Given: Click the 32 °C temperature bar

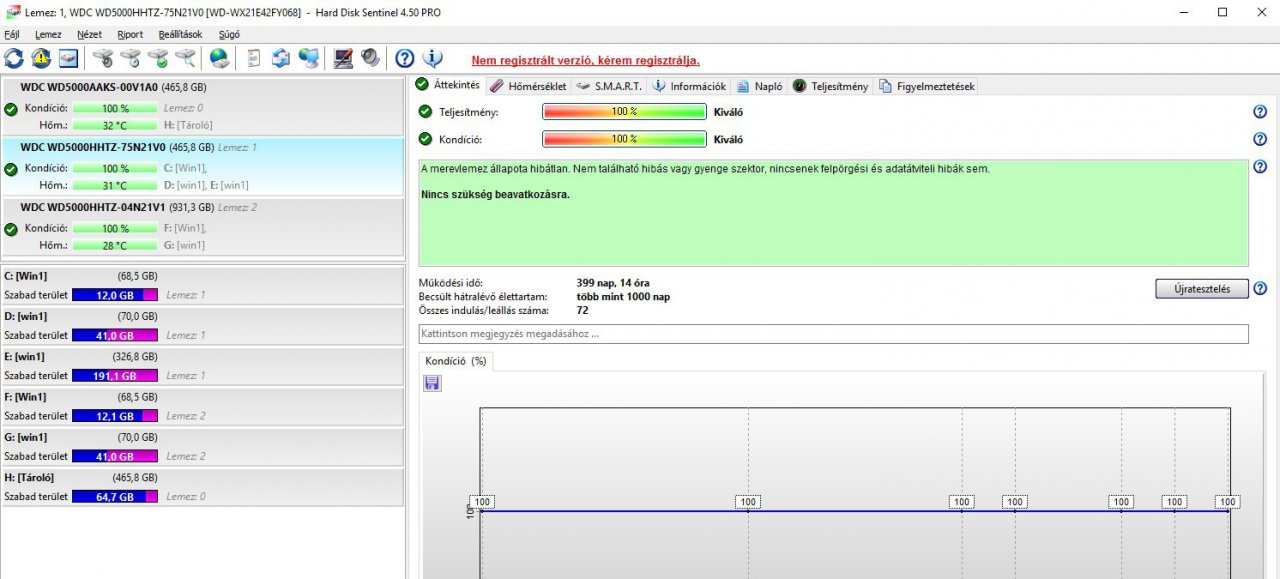Looking at the screenshot, I should coord(115,125).
